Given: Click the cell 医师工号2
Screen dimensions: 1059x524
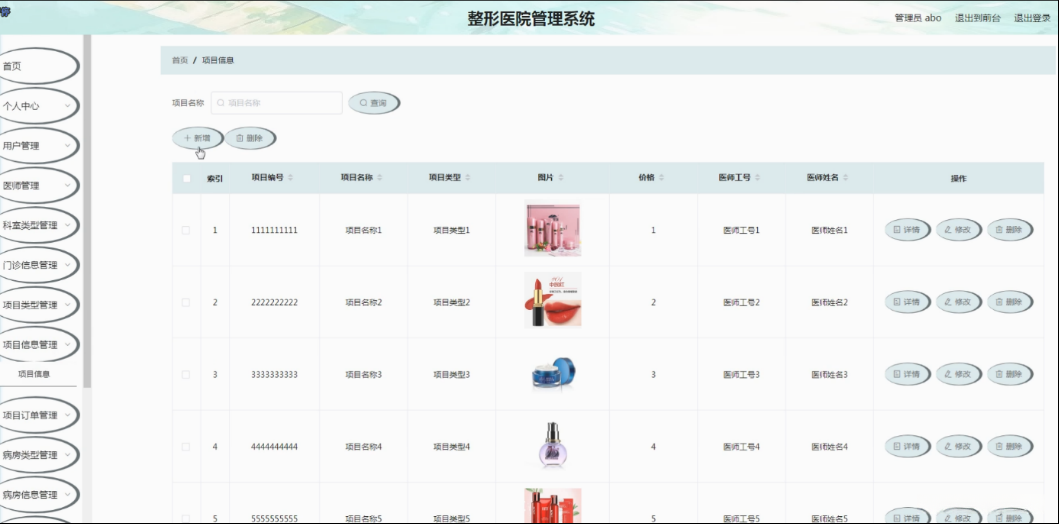Looking at the screenshot, I should point(742,303).
